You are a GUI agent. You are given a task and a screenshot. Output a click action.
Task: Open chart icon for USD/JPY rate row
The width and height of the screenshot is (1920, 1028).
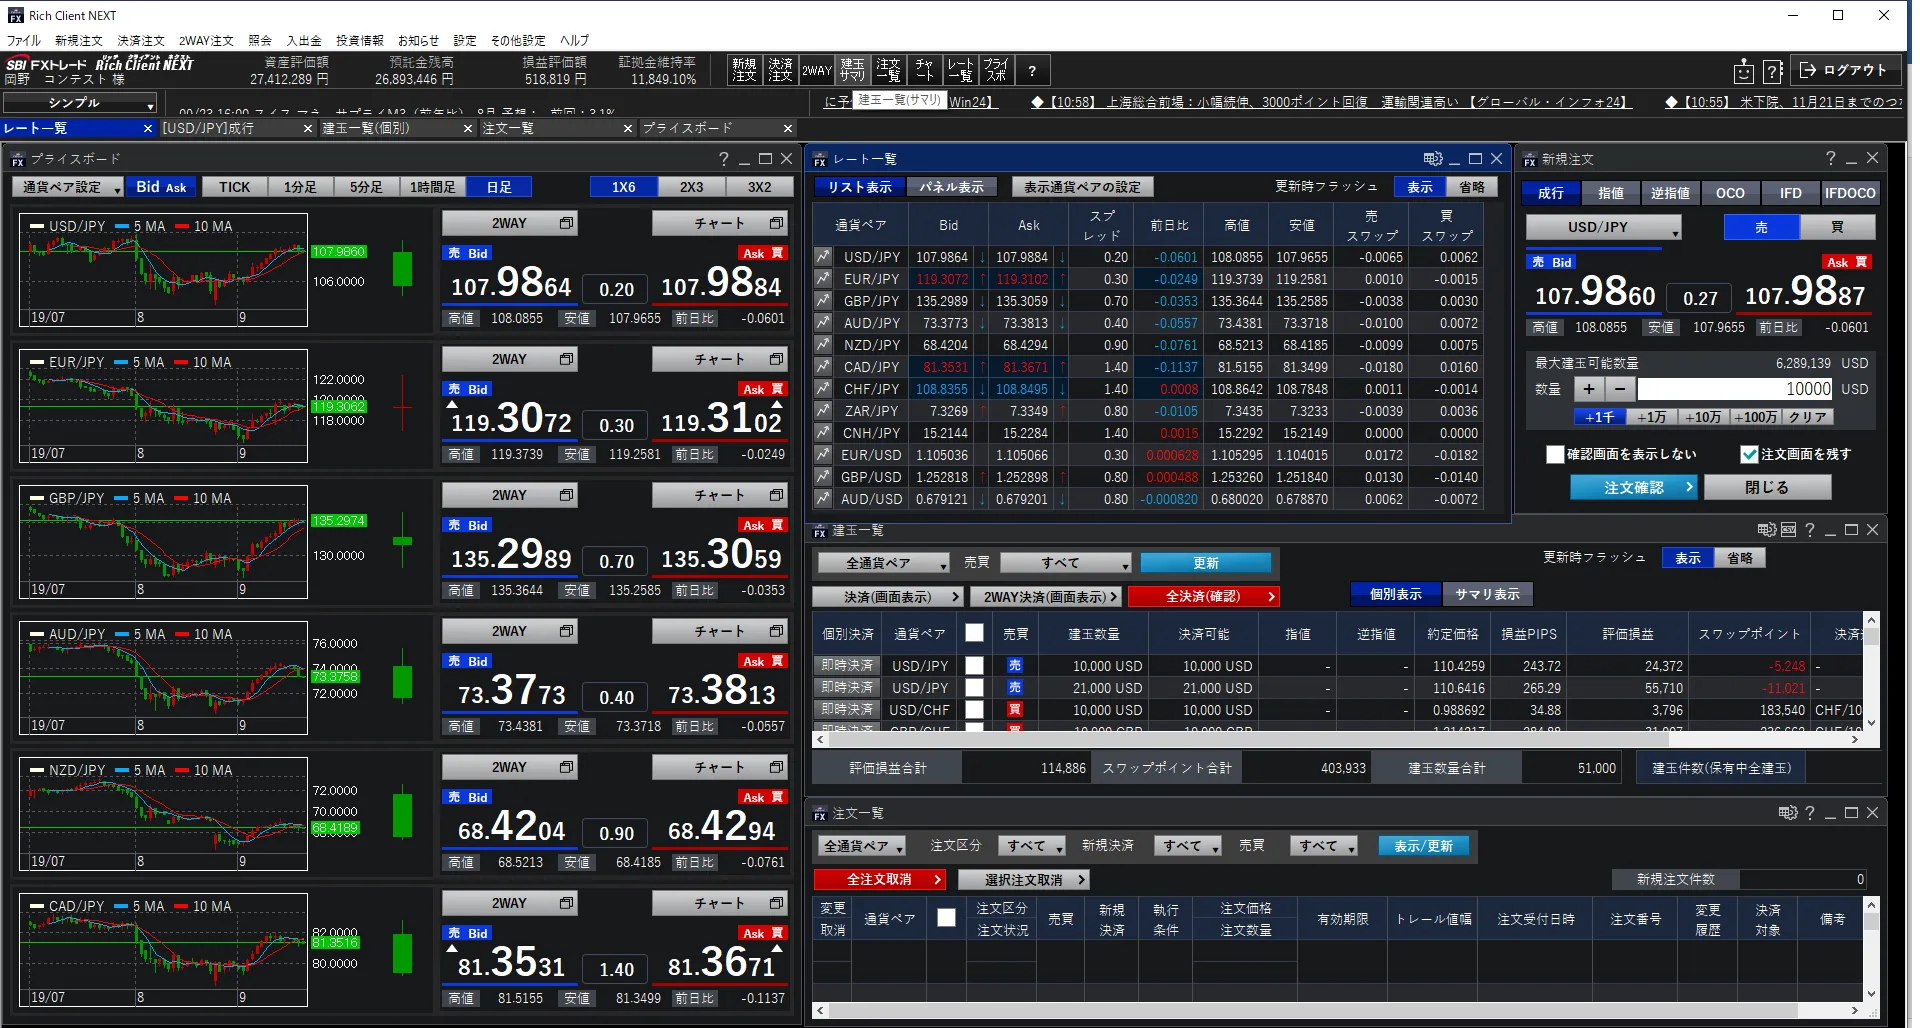coord(823,257)
